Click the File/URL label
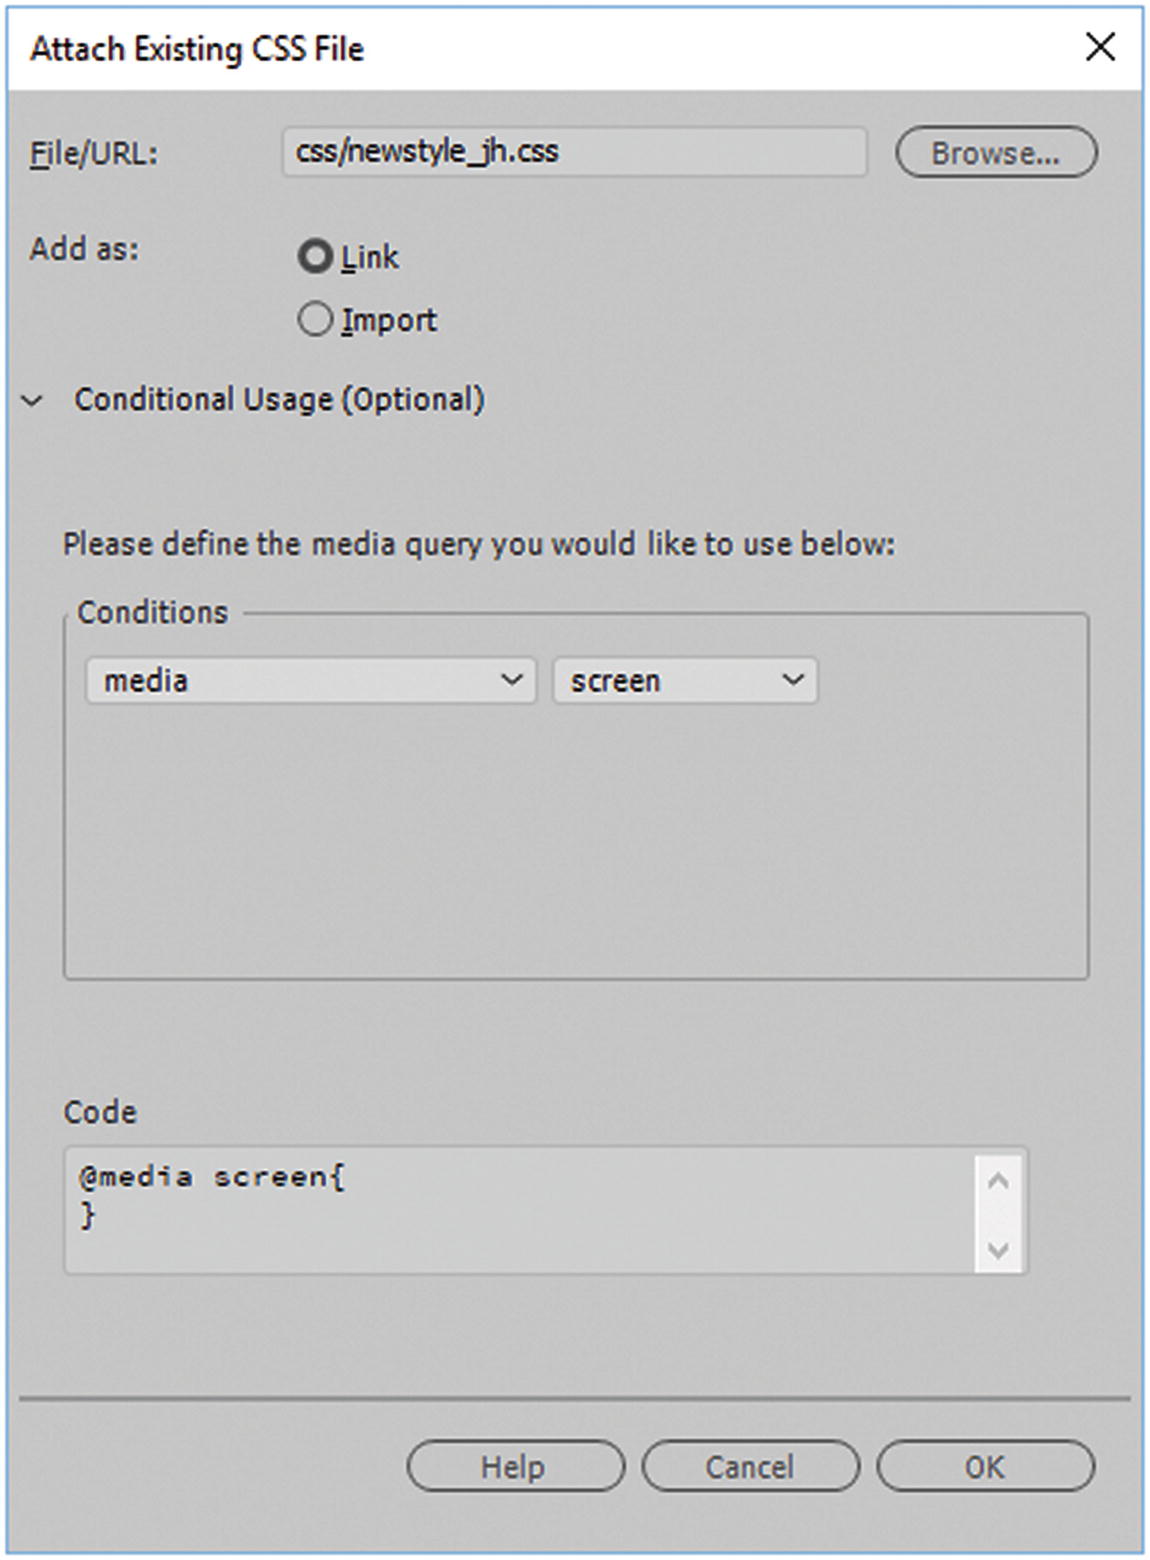1150x1560 pixels. click(x=94, y=154)
